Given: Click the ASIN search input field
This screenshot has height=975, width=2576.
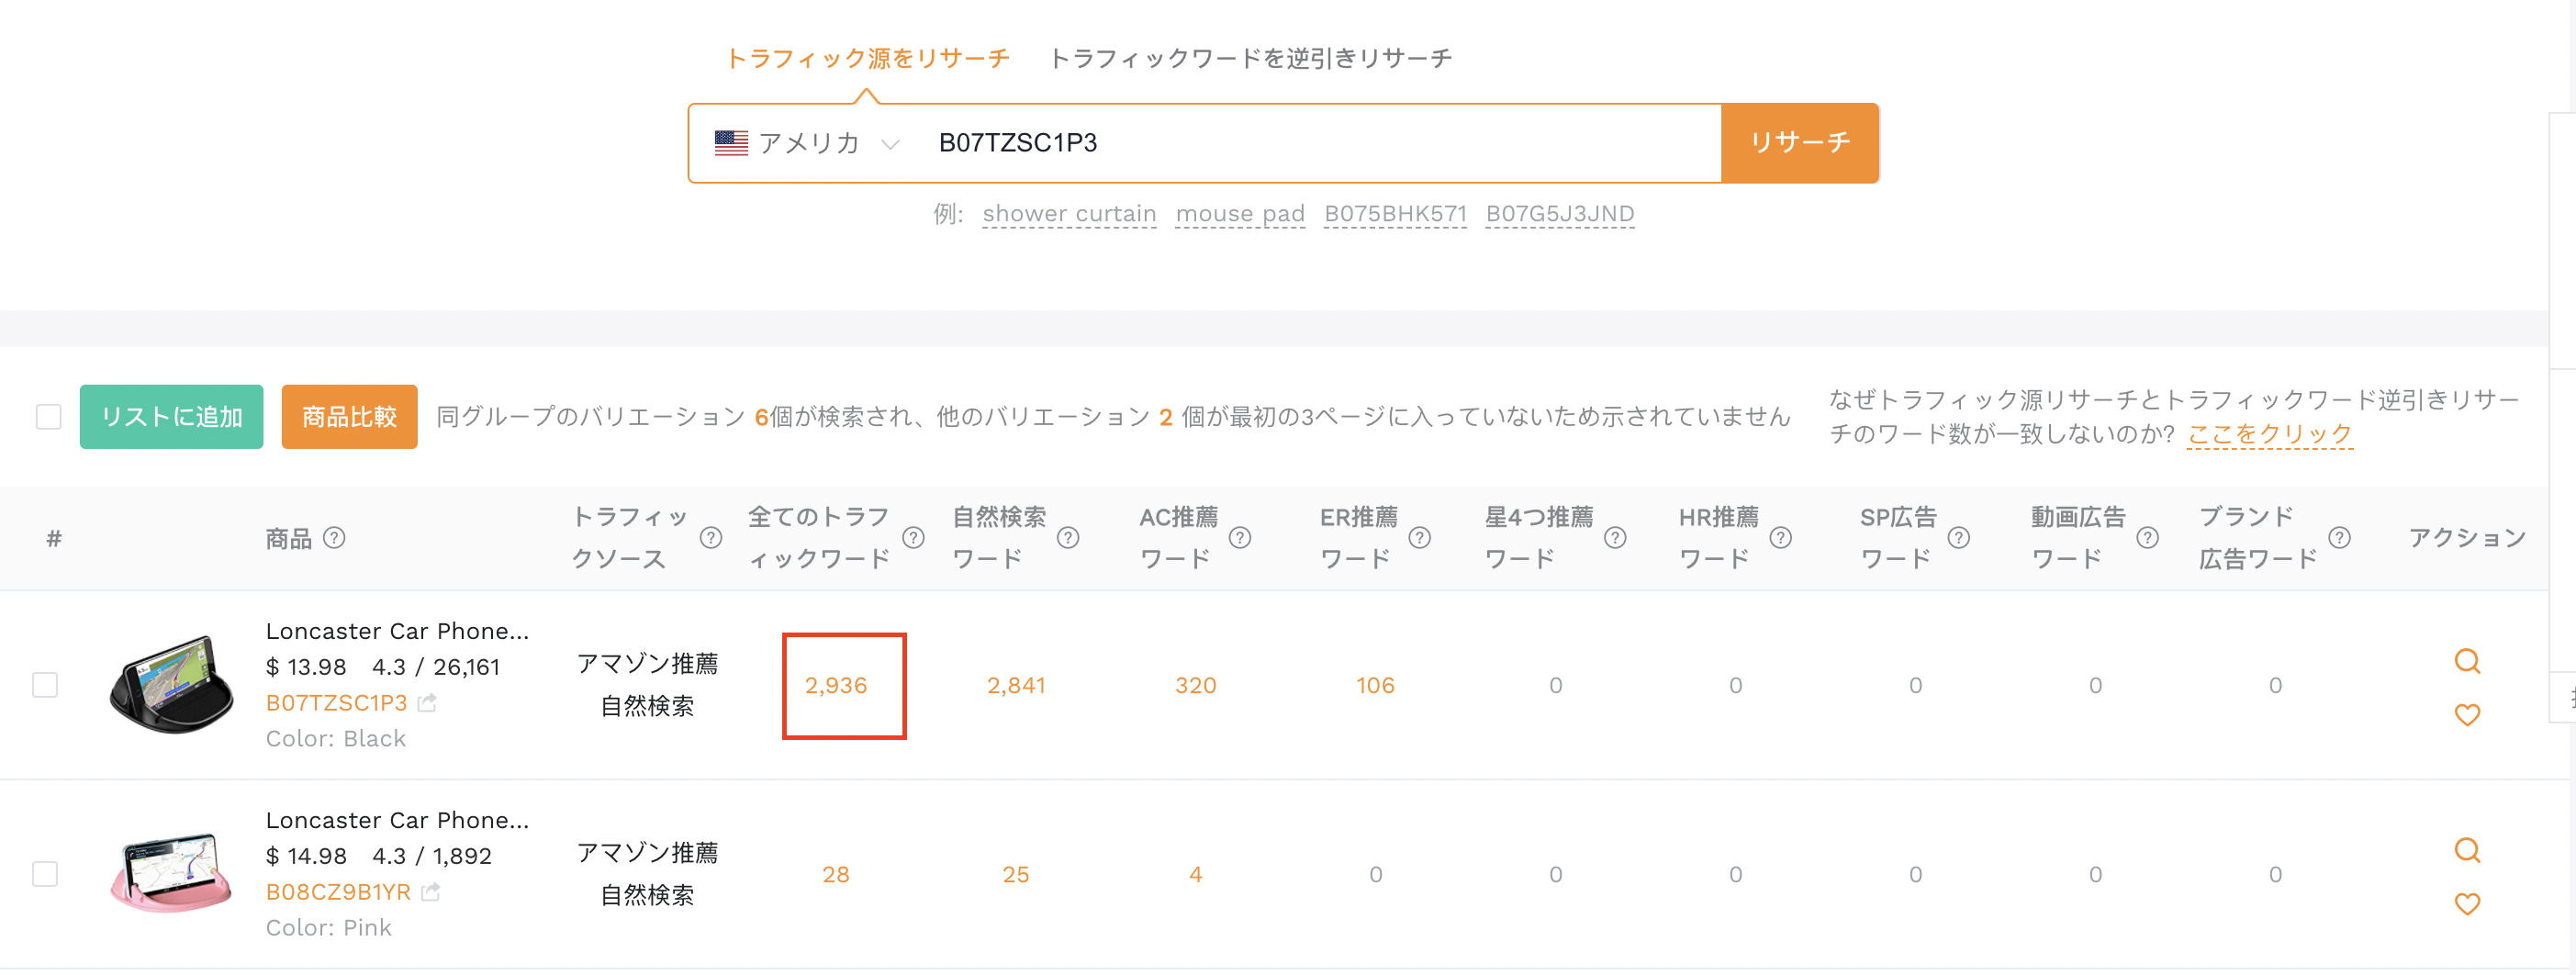Looking at the screenshot, I should [1320, 143].
